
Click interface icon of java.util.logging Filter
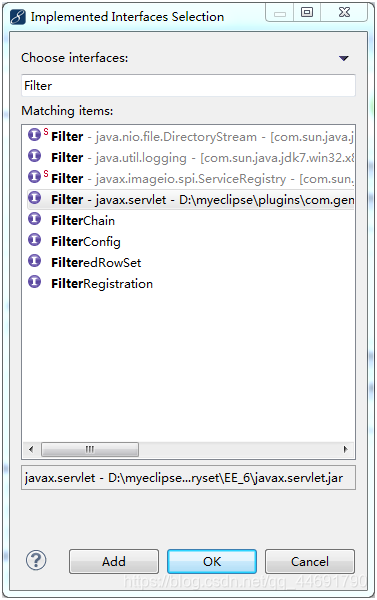click(34, 156)
